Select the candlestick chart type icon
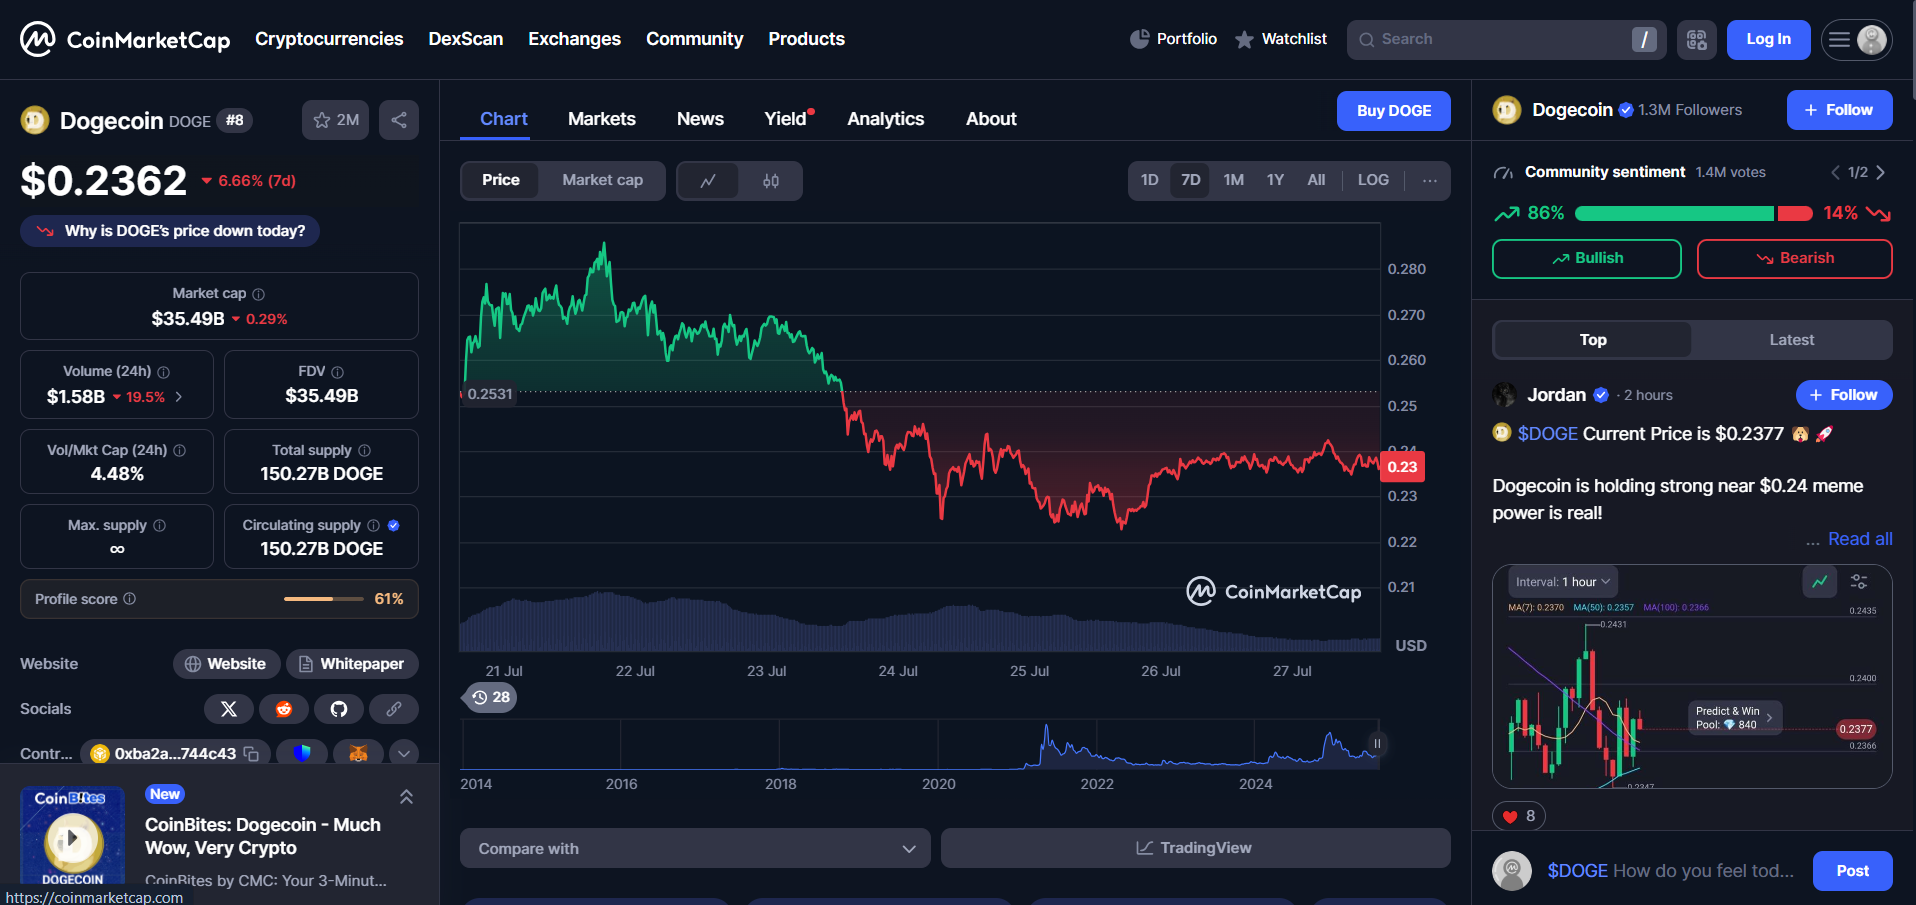The height and width of the screenshot is (905, 1916). tap(771, 181)
